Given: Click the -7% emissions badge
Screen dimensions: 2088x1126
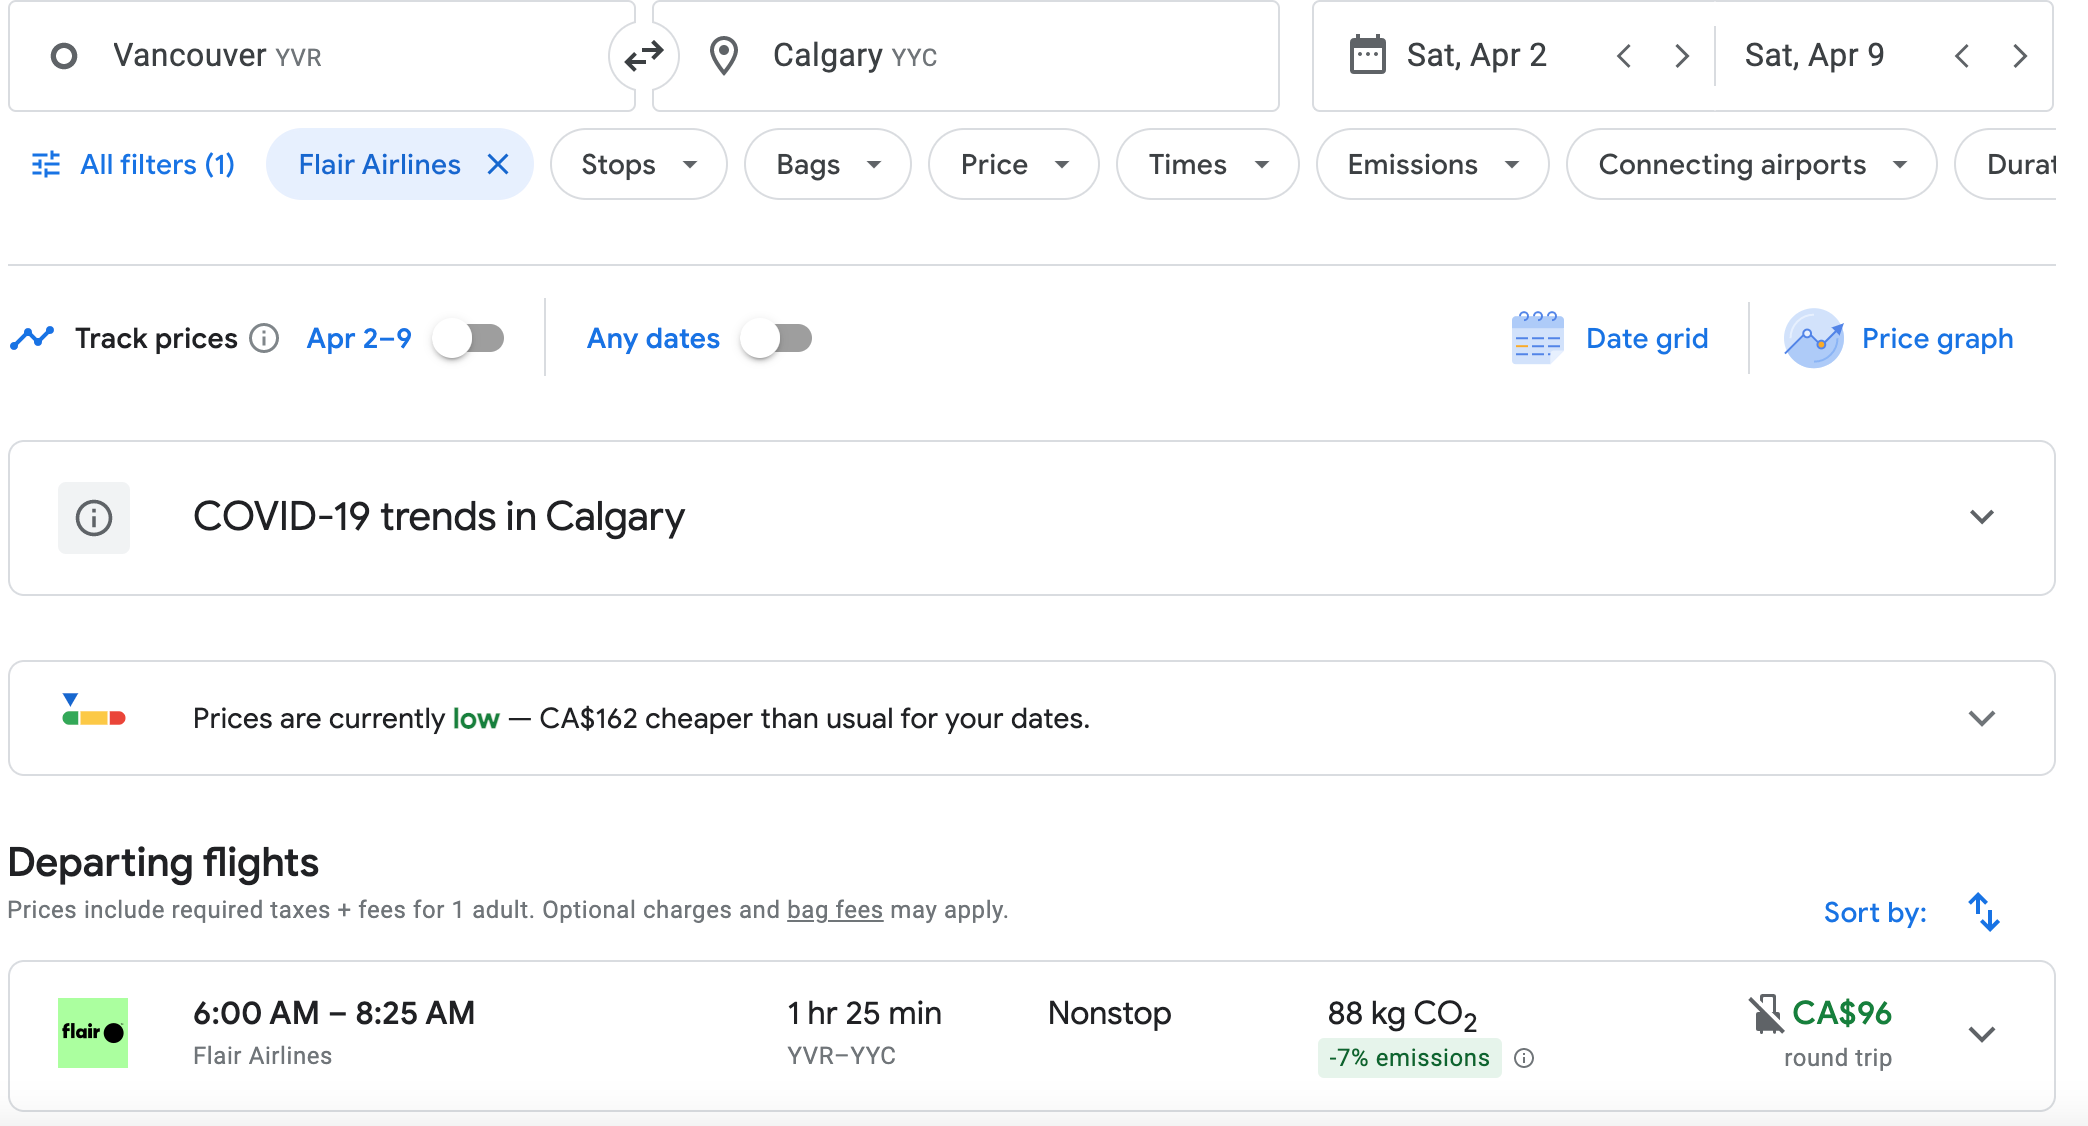Looking at the screenshot, I should point(1409,1058).
